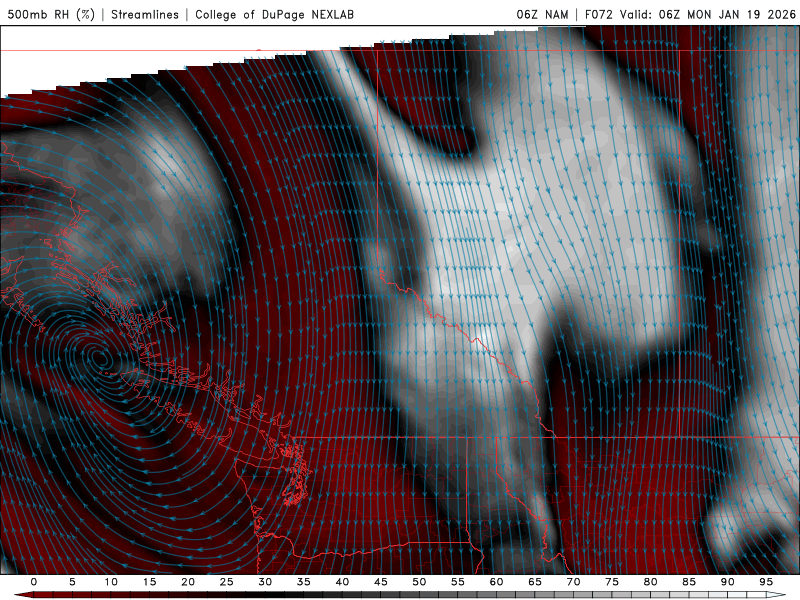Click the '500mb RH (%)' title text
The height and width of the screenshot is (600, 800).
[51, 14]
